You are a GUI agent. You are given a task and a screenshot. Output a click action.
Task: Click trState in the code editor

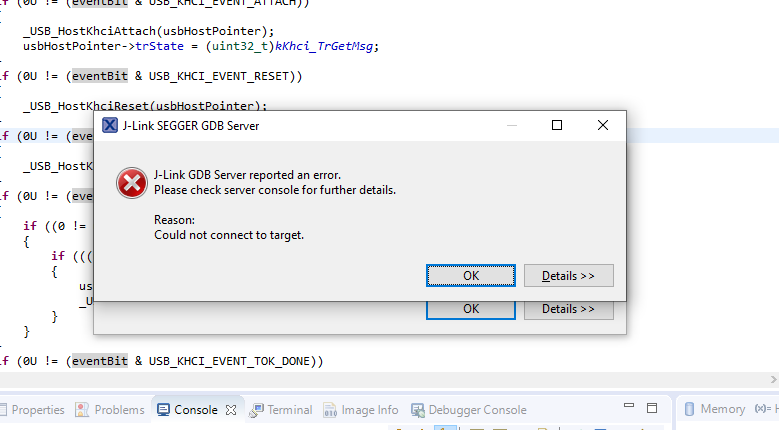pos(159,46)
